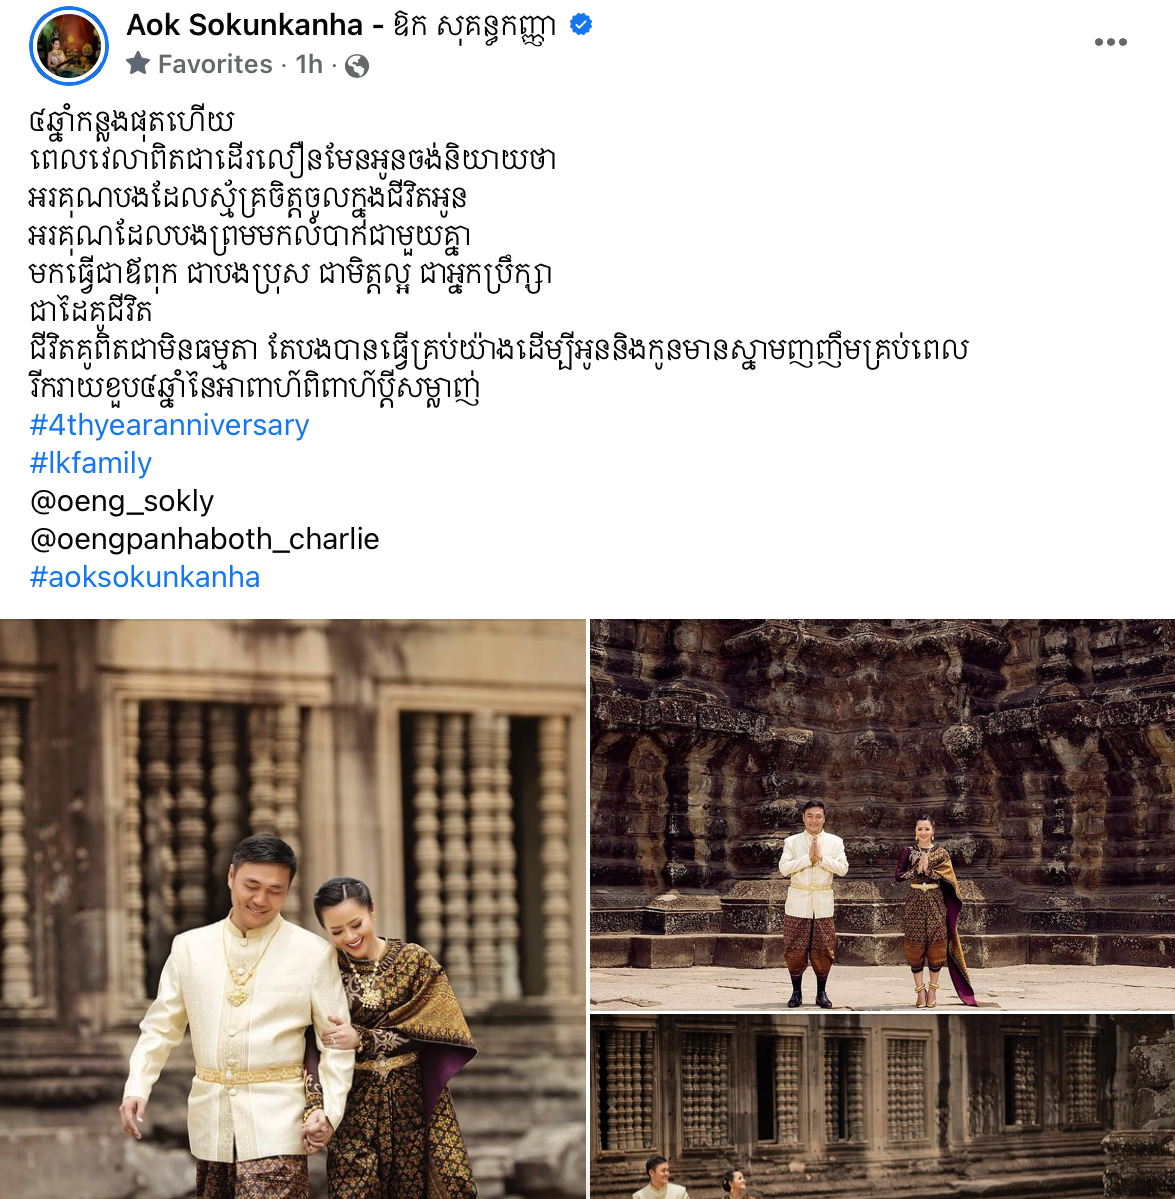Click the globe public privacy icon

coord(357,66)
